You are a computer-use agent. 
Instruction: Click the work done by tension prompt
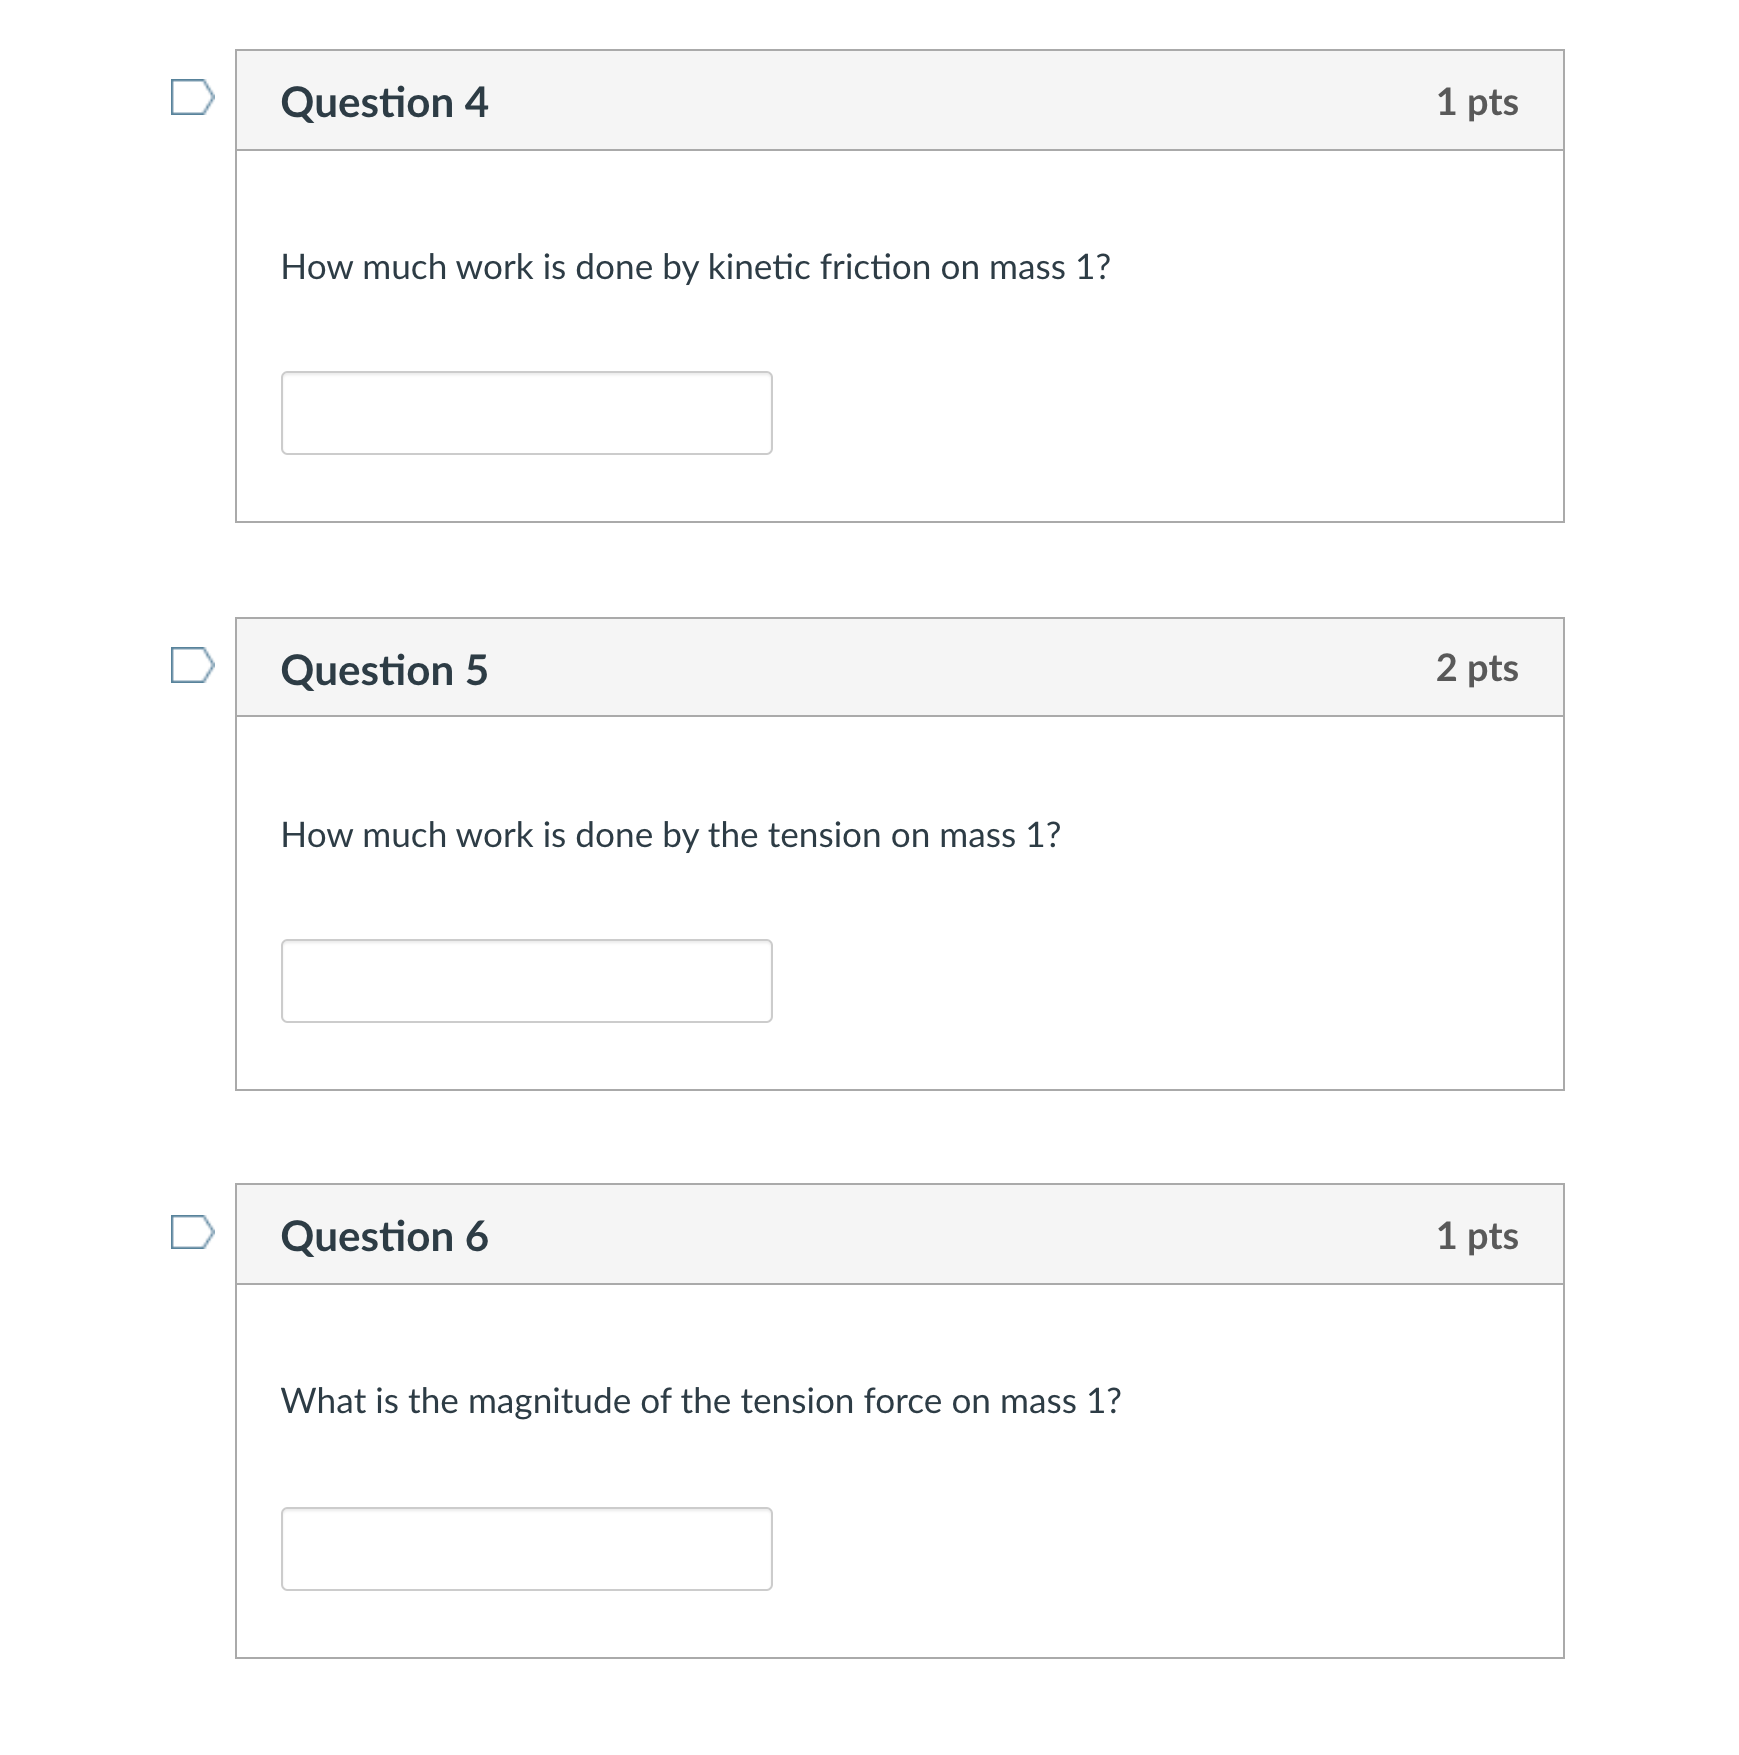(x=671, y=836)
